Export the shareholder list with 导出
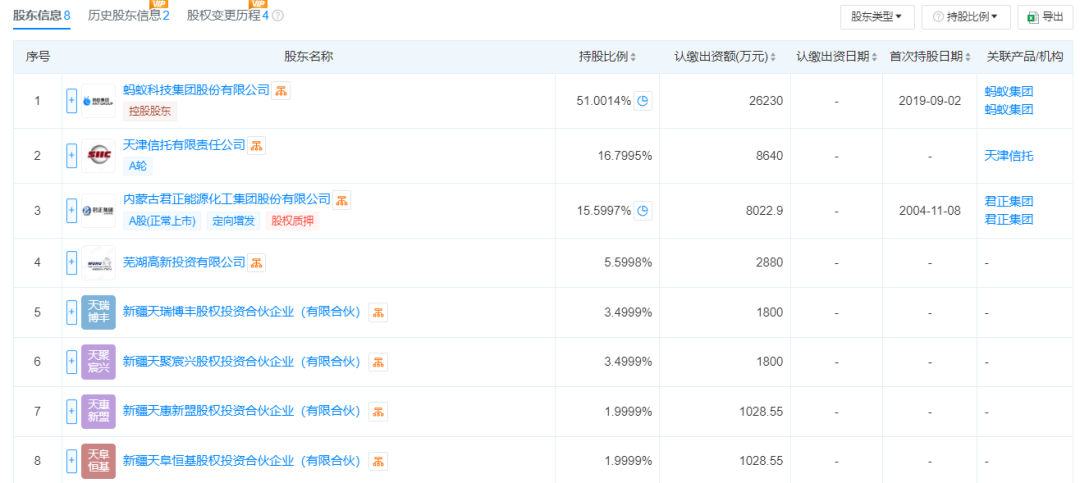This screenshot has width=1080, height=483. click(x=1045, y=17)
